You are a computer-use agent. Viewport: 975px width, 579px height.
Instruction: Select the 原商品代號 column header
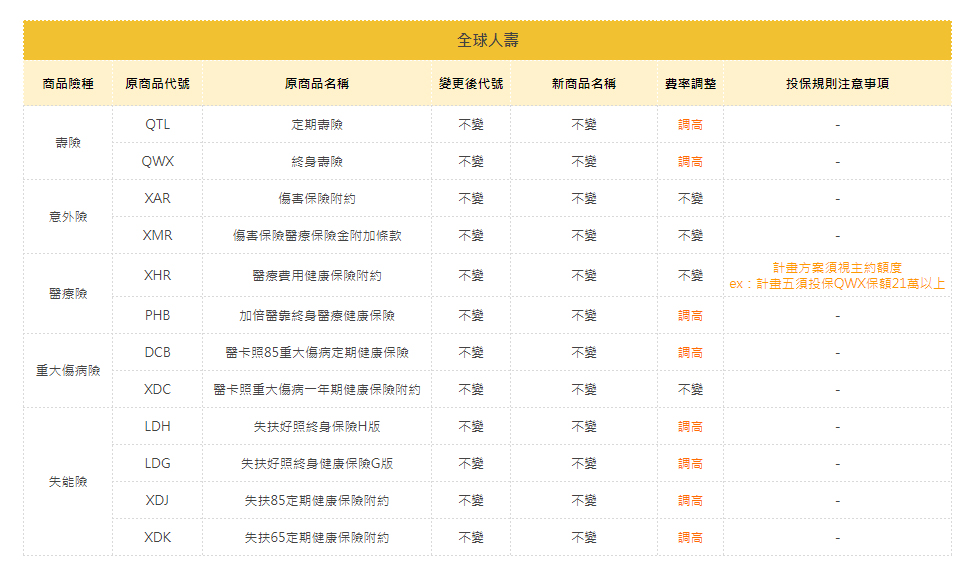point(157,83)
